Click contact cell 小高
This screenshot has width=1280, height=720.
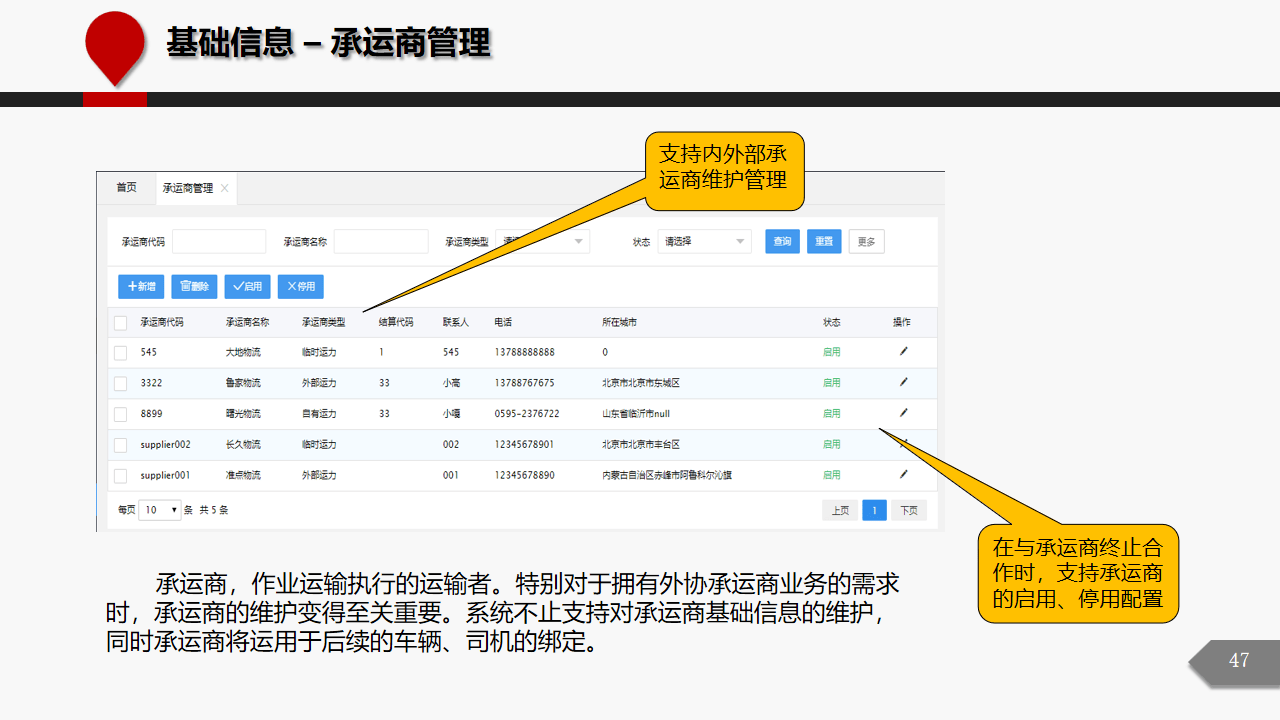pos(452,383)
